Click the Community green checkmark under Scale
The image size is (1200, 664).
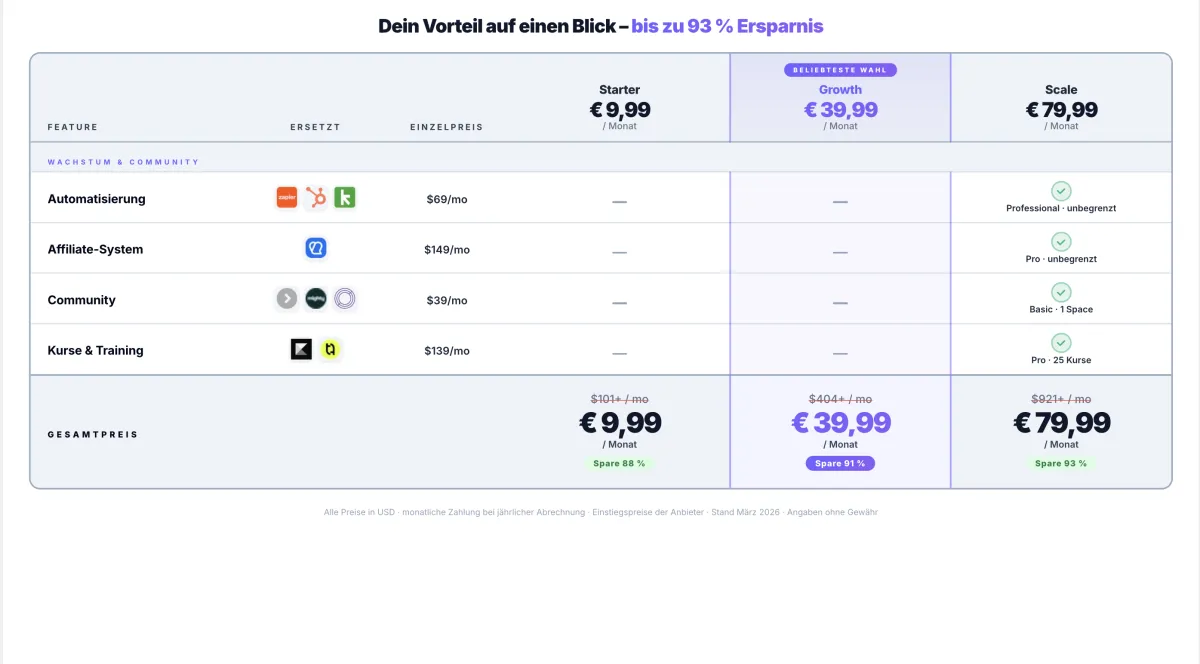[1061, 292]
